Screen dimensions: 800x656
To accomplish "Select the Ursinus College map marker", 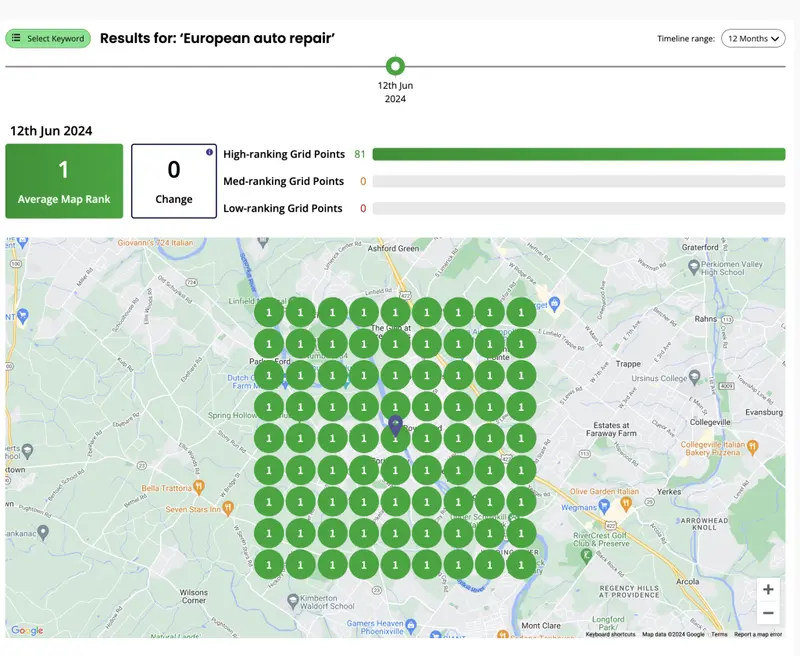I will (x=694, y=377).
